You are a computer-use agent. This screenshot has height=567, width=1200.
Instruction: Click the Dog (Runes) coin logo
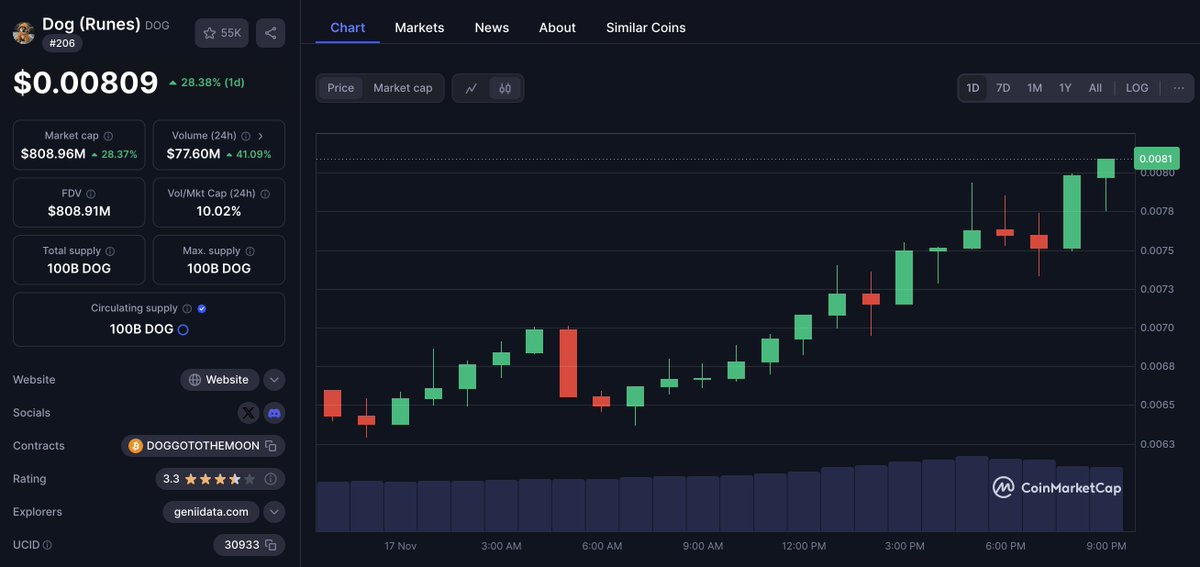coord(24,32)
